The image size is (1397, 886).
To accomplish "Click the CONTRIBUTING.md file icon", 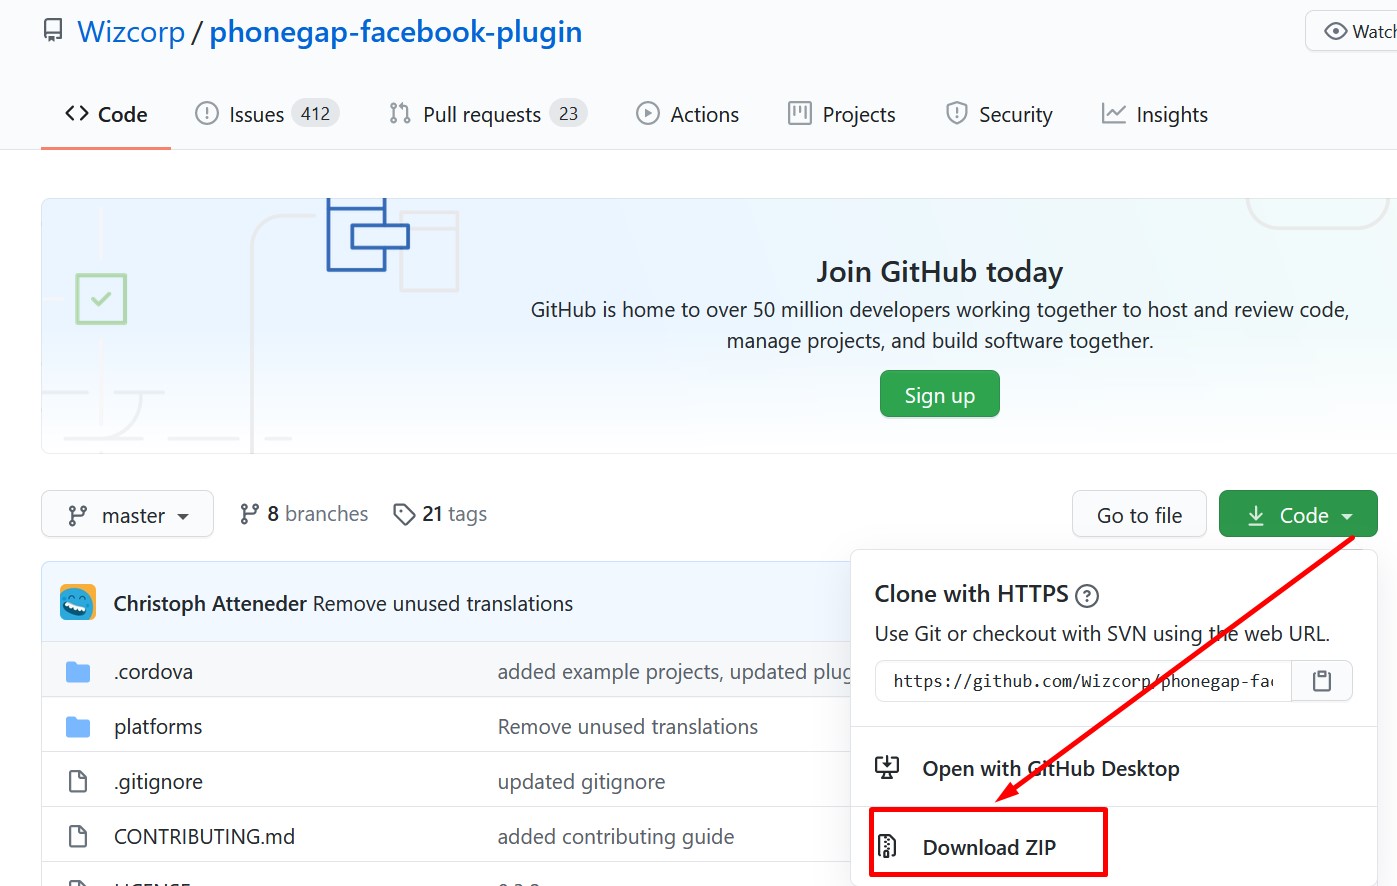I will click(78, 837).
